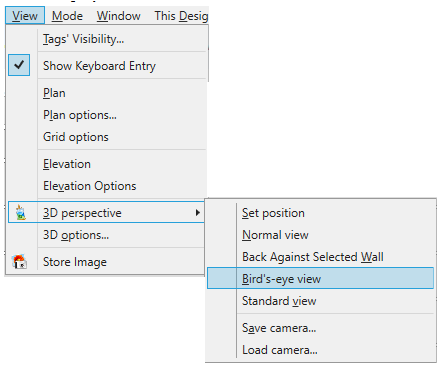Open Elevation Options
This screenshot has height=368, width=444.
90,186
